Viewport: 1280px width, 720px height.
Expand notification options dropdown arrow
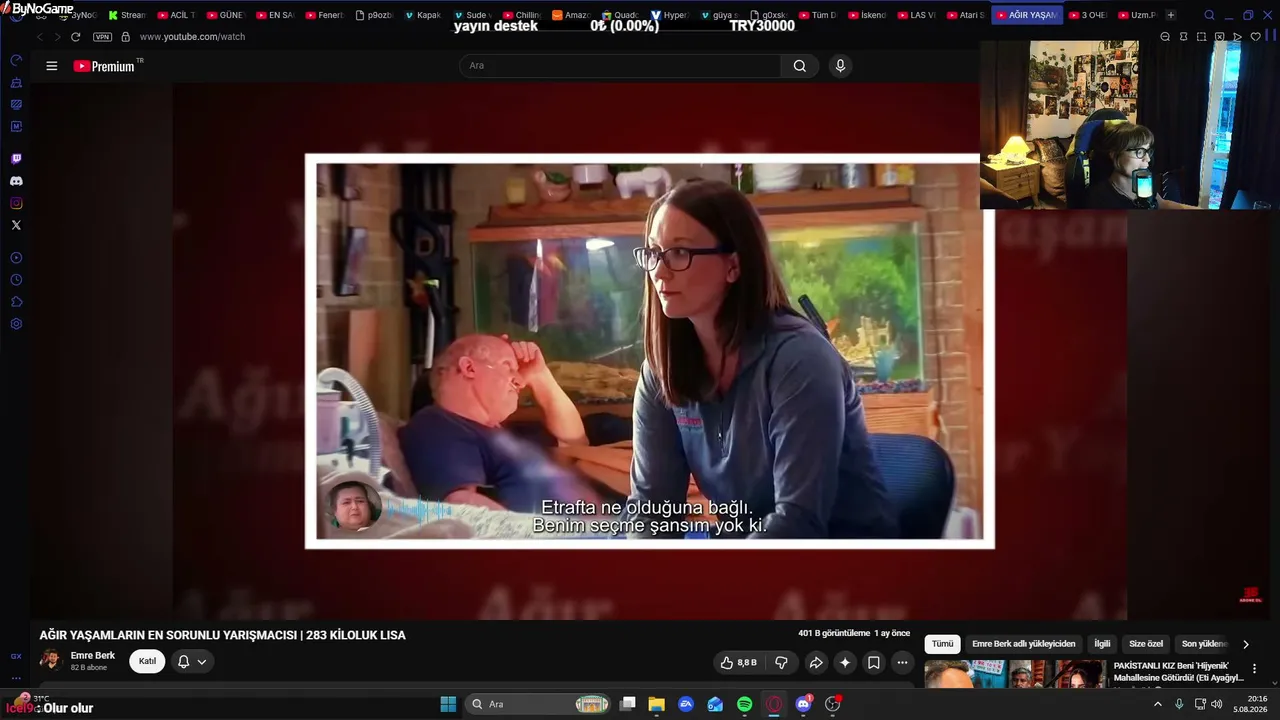pos(202,662)
